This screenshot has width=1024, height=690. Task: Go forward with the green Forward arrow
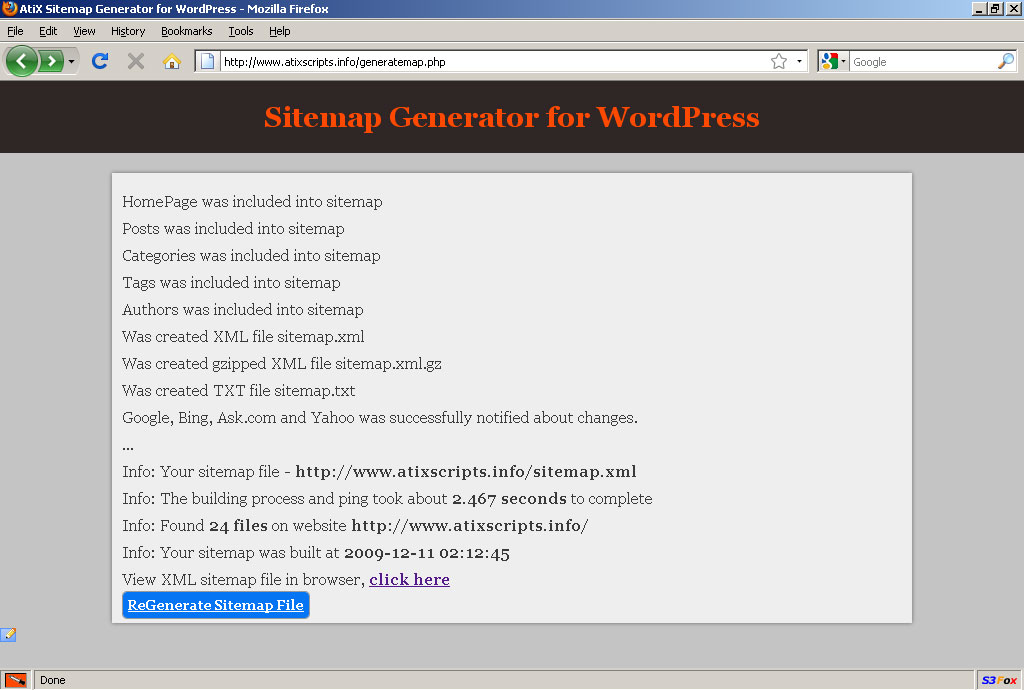(51, 61)
